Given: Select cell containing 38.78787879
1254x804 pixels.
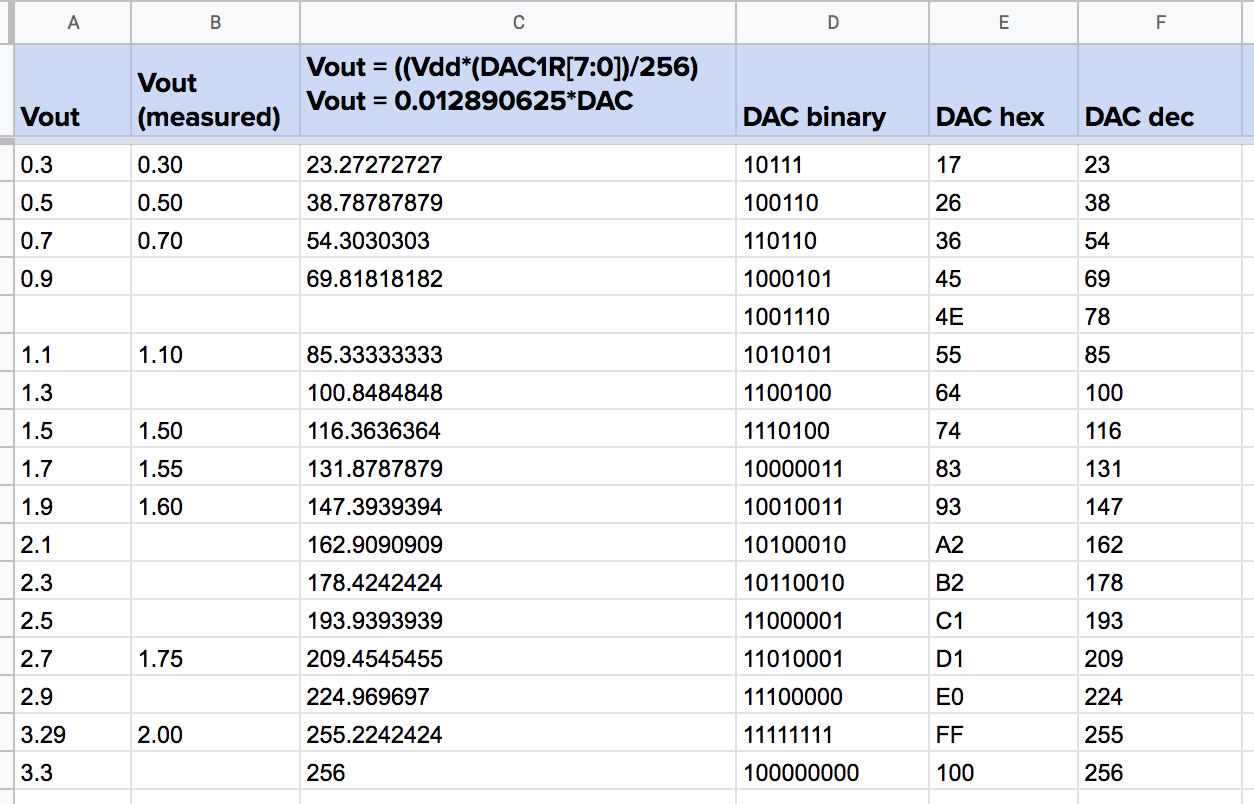Looking at the screenshot, I should pos(518,203).
